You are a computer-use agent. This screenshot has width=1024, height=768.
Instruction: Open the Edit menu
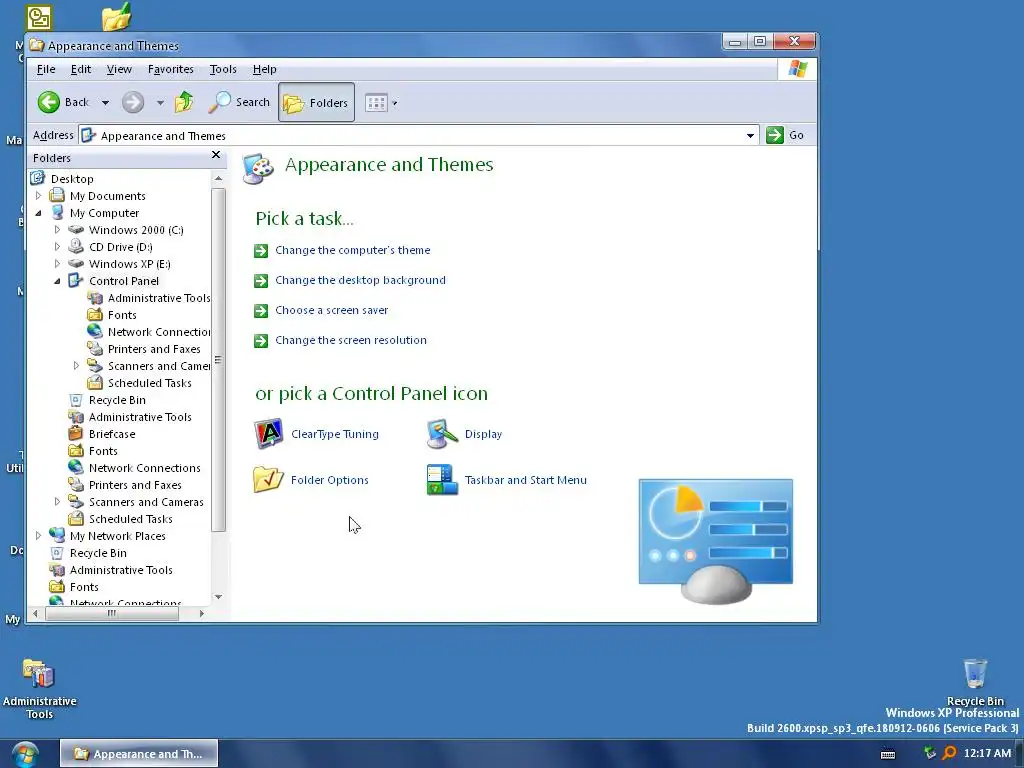click(x=81, y=69)
